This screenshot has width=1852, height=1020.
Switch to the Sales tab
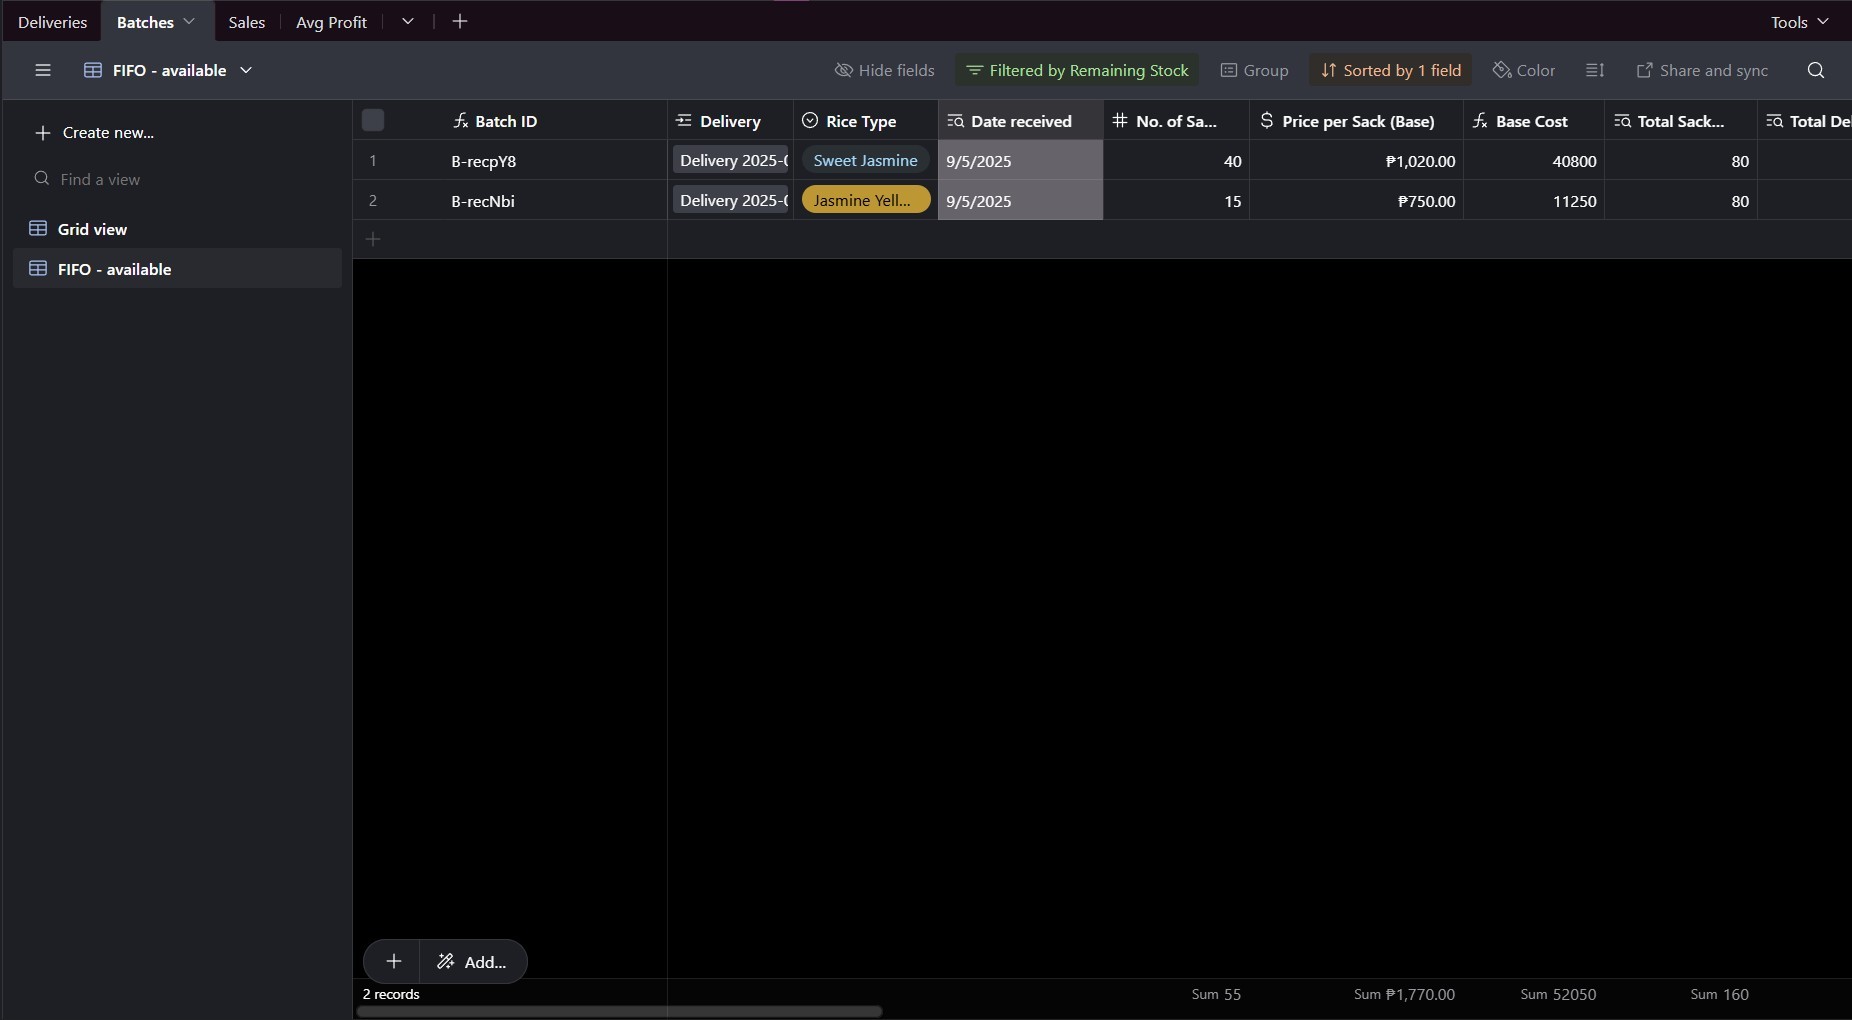(246, 22)
